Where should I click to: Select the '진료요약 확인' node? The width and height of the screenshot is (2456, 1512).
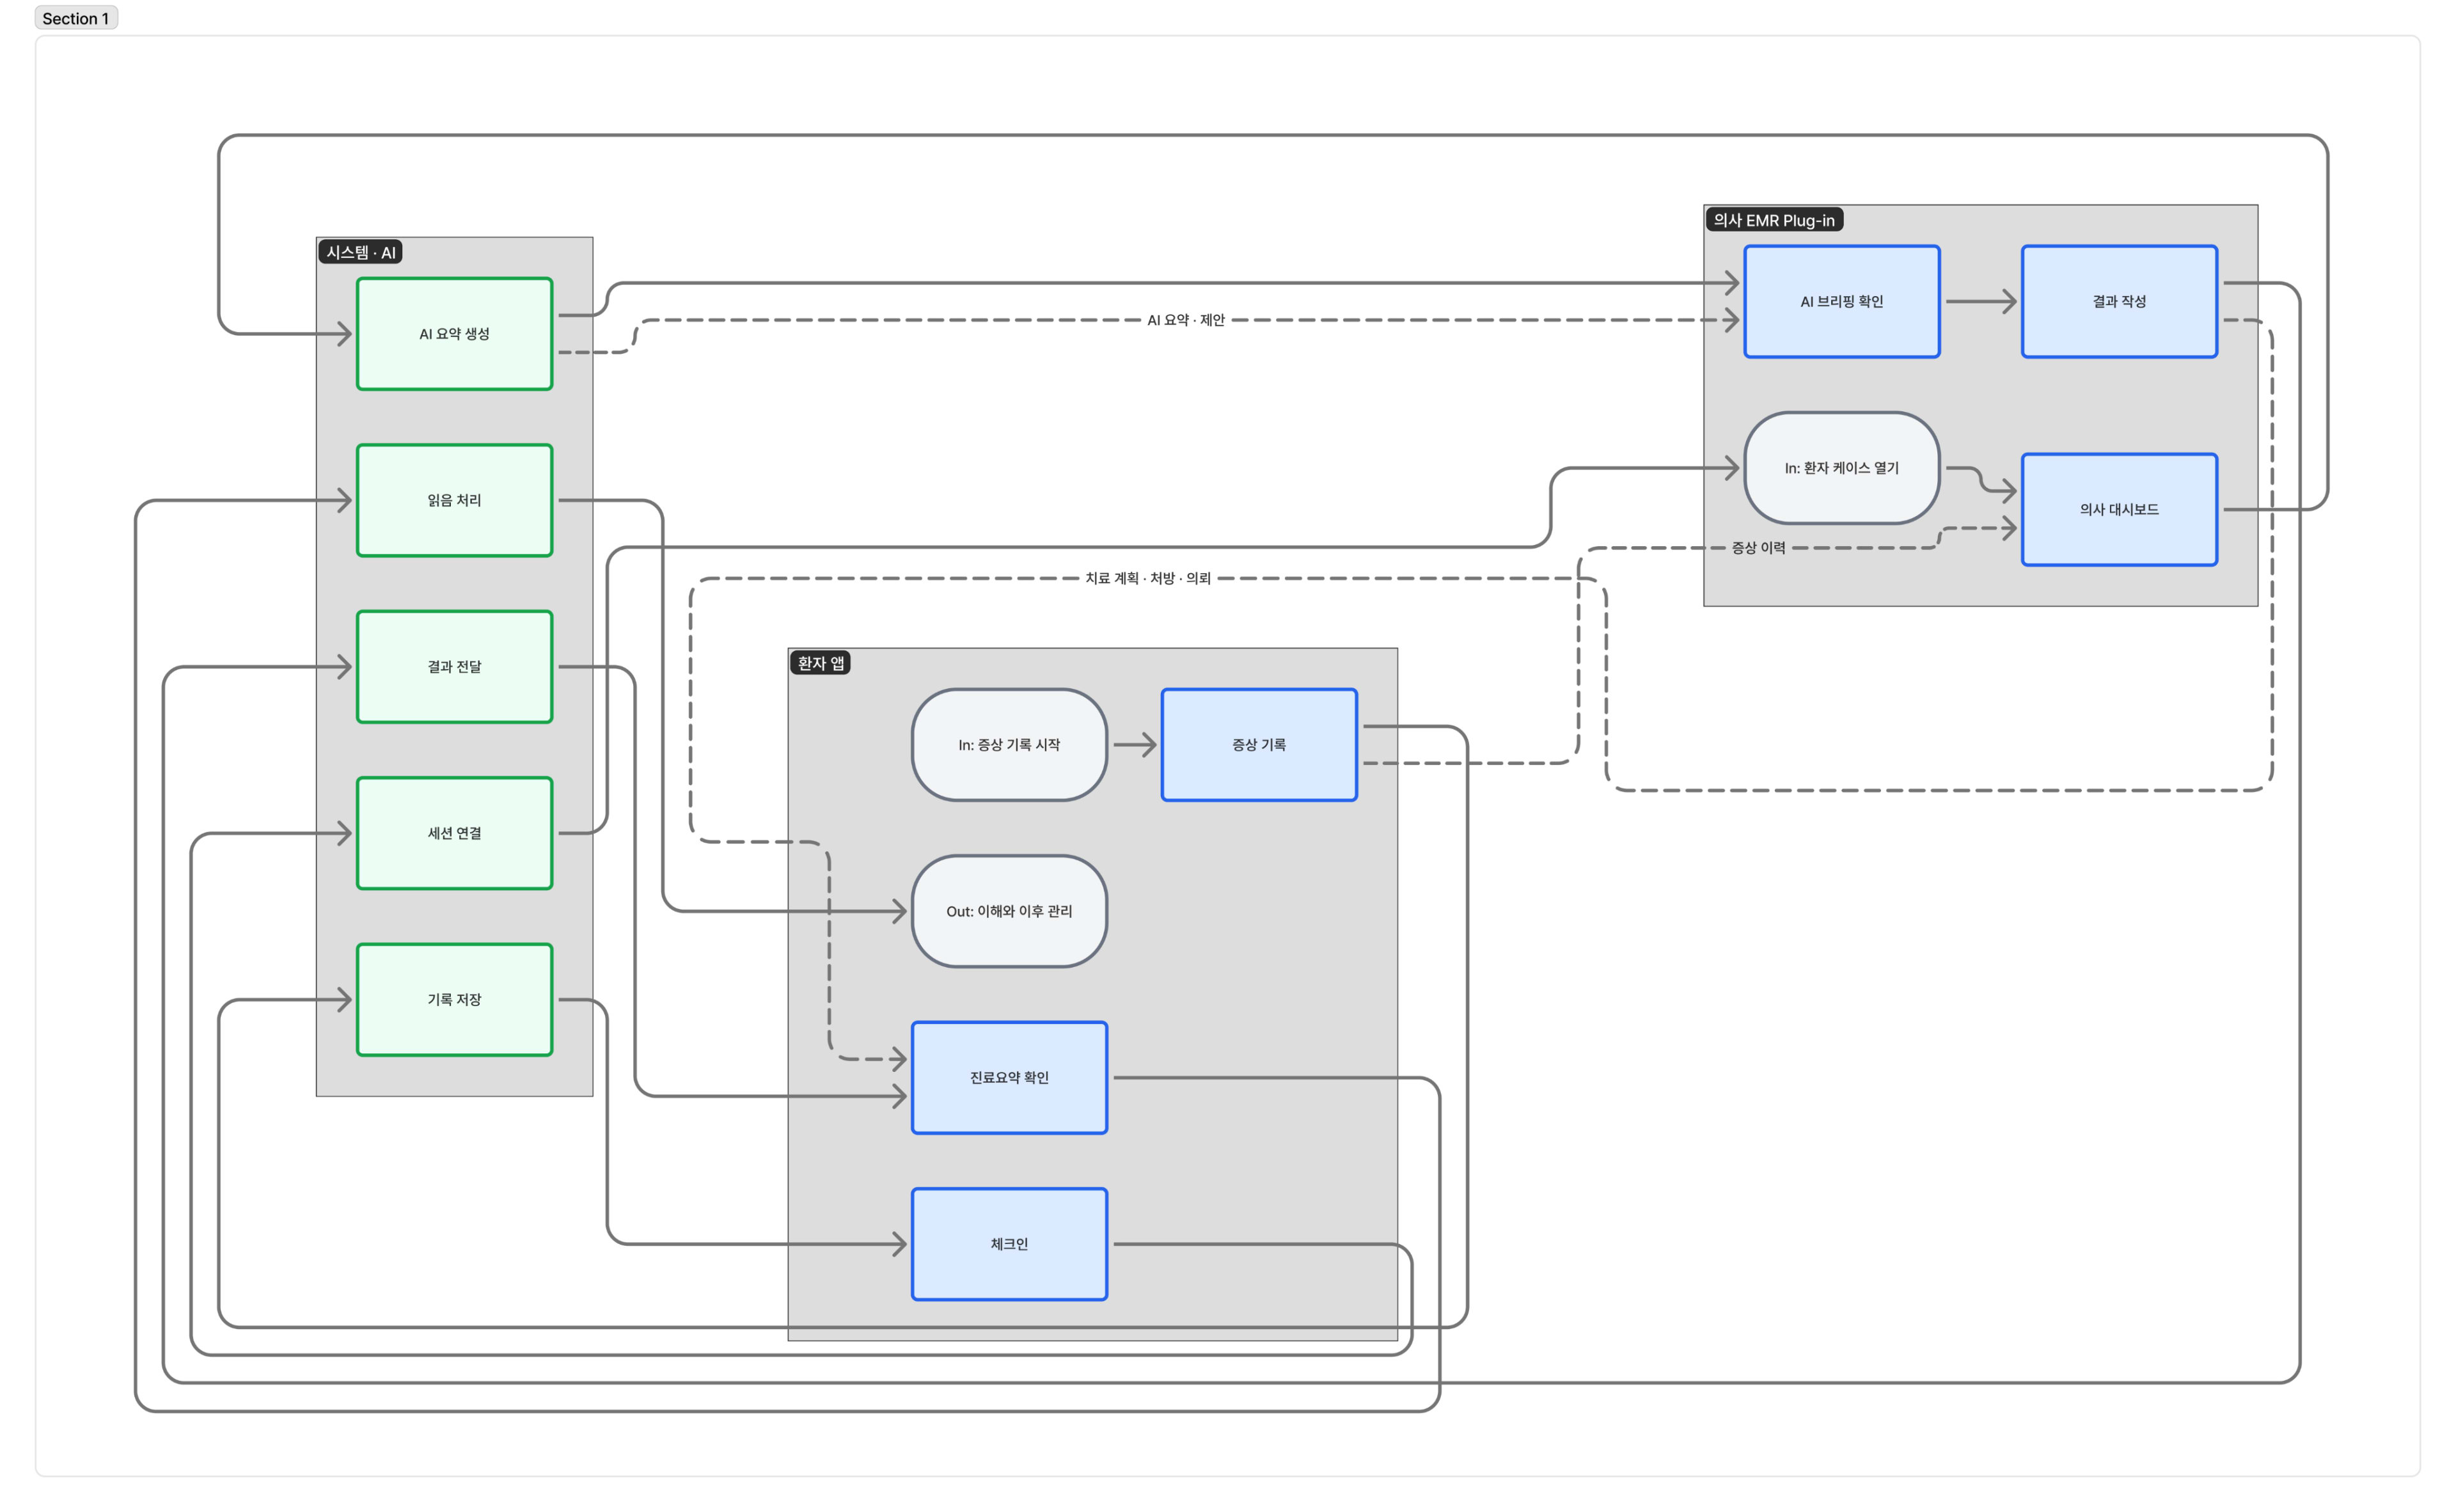(1009, 1078)
